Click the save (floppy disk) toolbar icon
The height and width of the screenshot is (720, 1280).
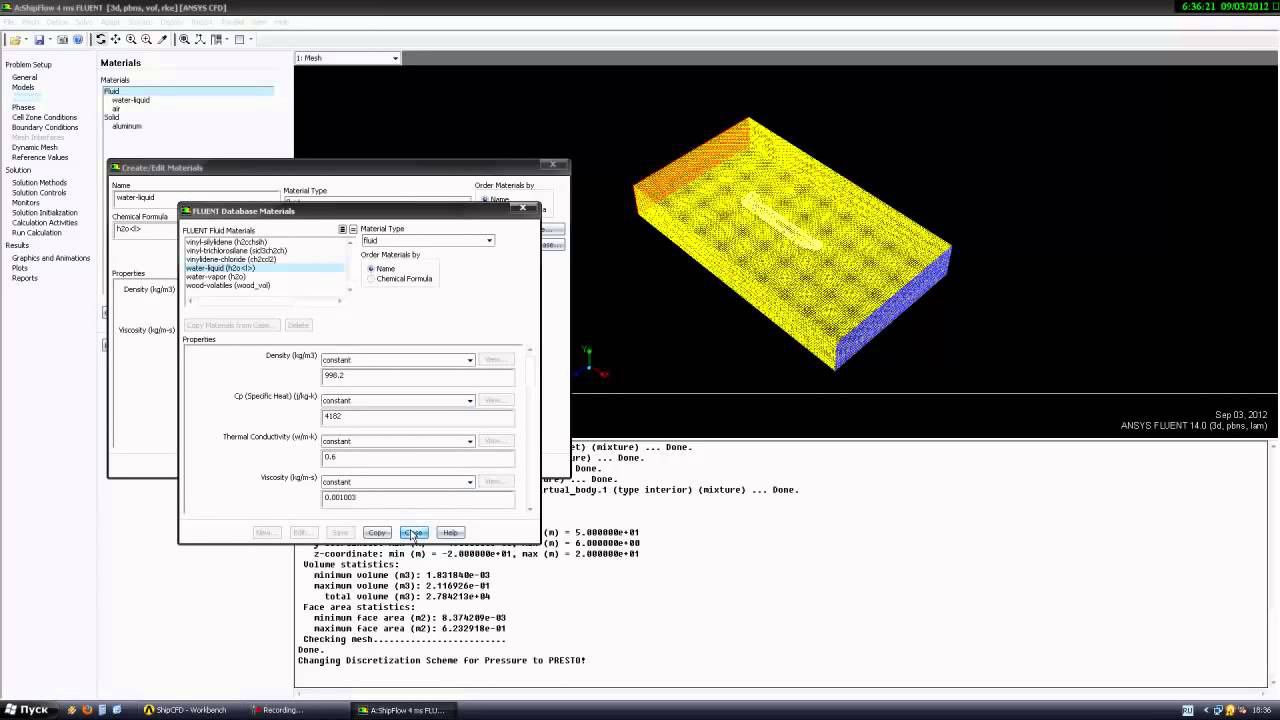(x=39, y=40)
